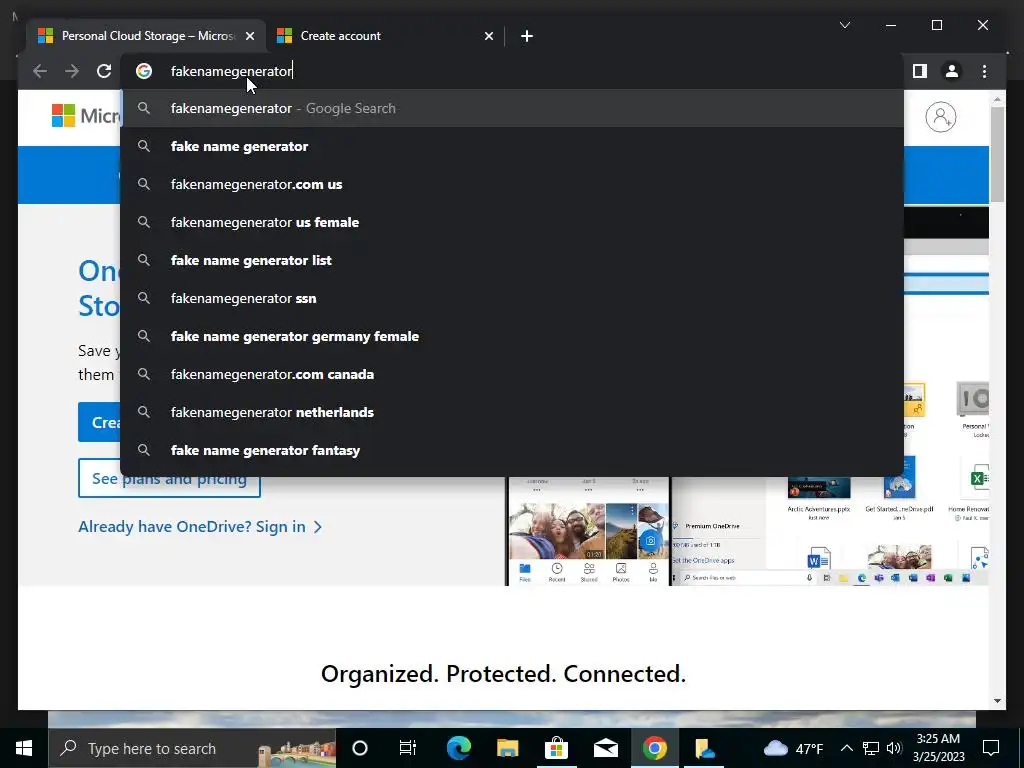The image size is (1024, 768).
Task: Open Chrome's three-dot menu
Action: (x=984, y=71)
